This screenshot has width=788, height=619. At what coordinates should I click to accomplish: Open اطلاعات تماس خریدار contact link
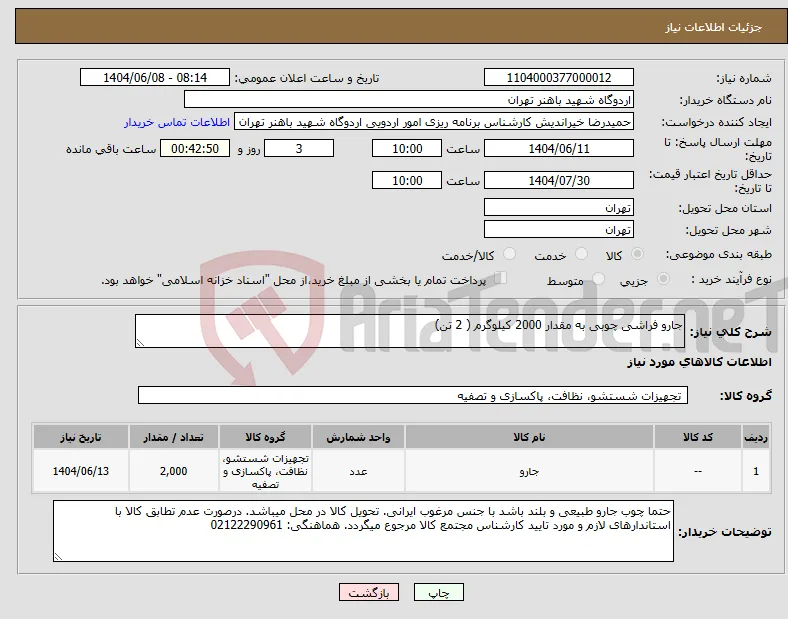pos(177,122)
